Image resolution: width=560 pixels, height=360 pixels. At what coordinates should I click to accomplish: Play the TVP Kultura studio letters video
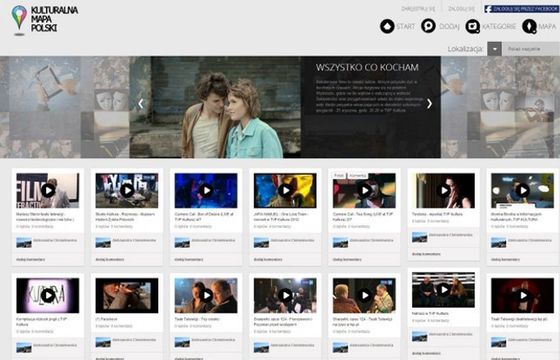[127, 190]
